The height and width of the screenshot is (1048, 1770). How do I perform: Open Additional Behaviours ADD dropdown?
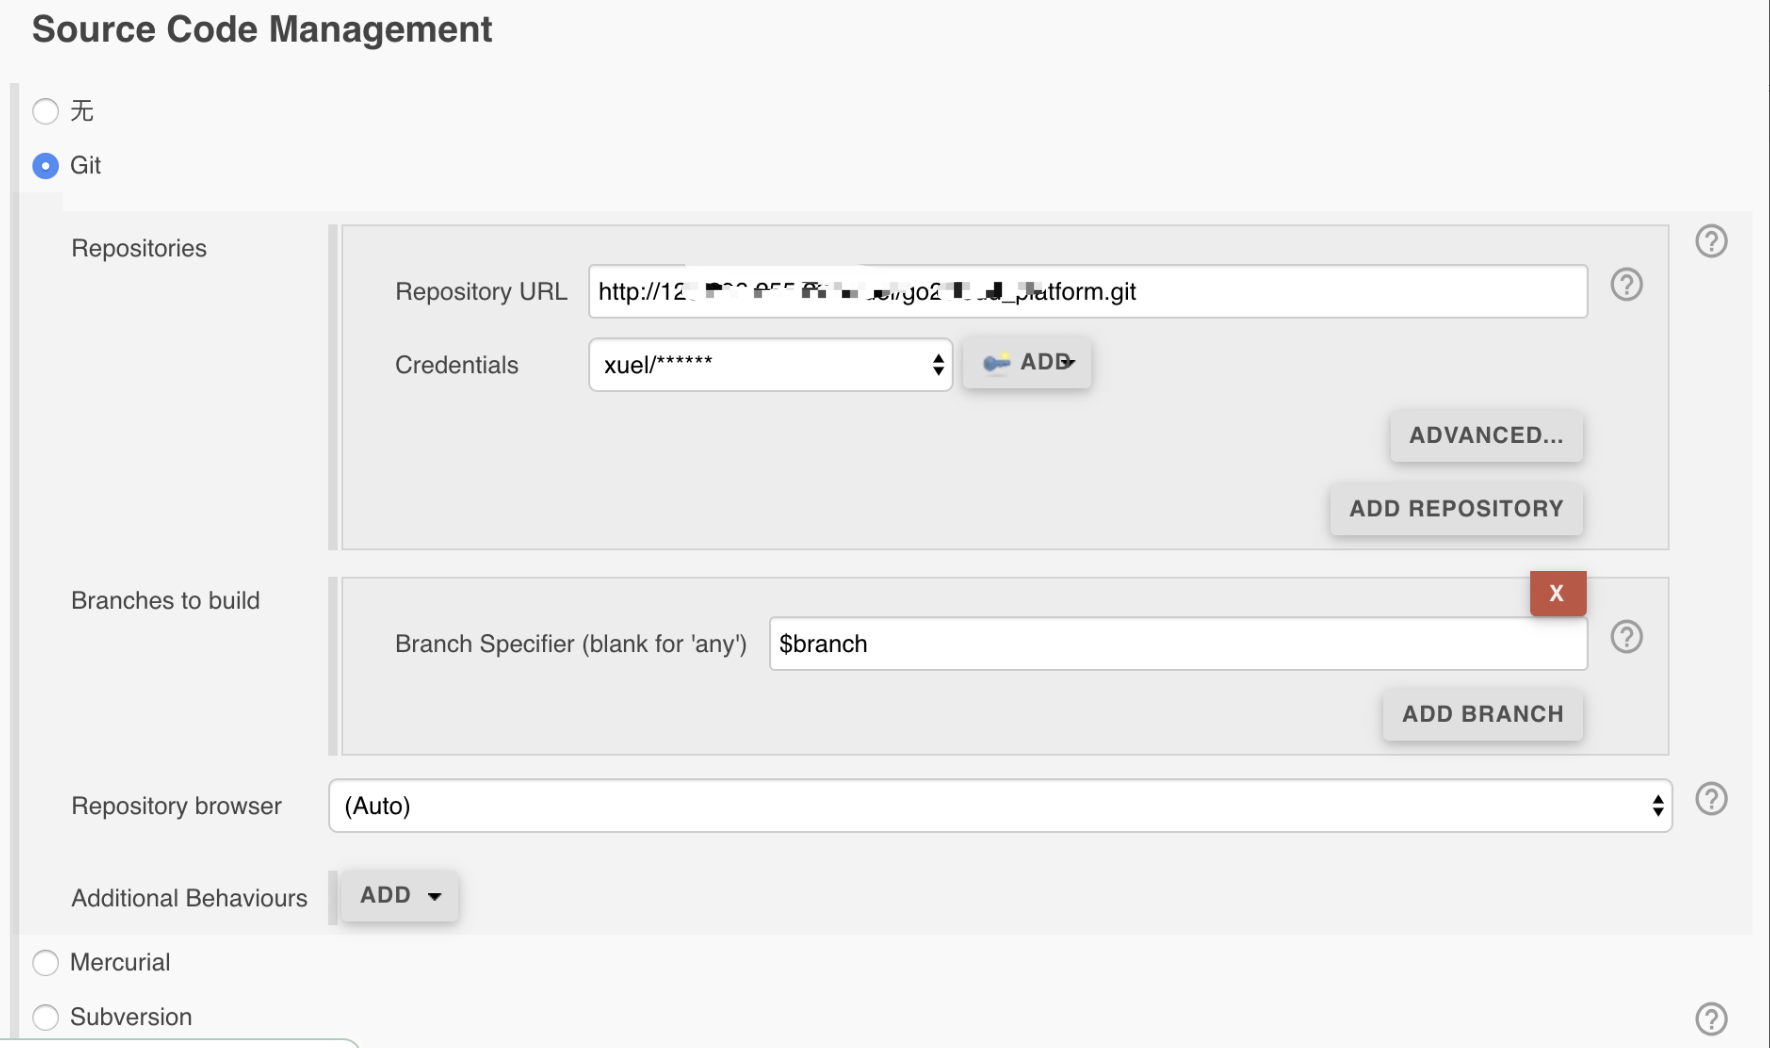(x=400, y=896)
